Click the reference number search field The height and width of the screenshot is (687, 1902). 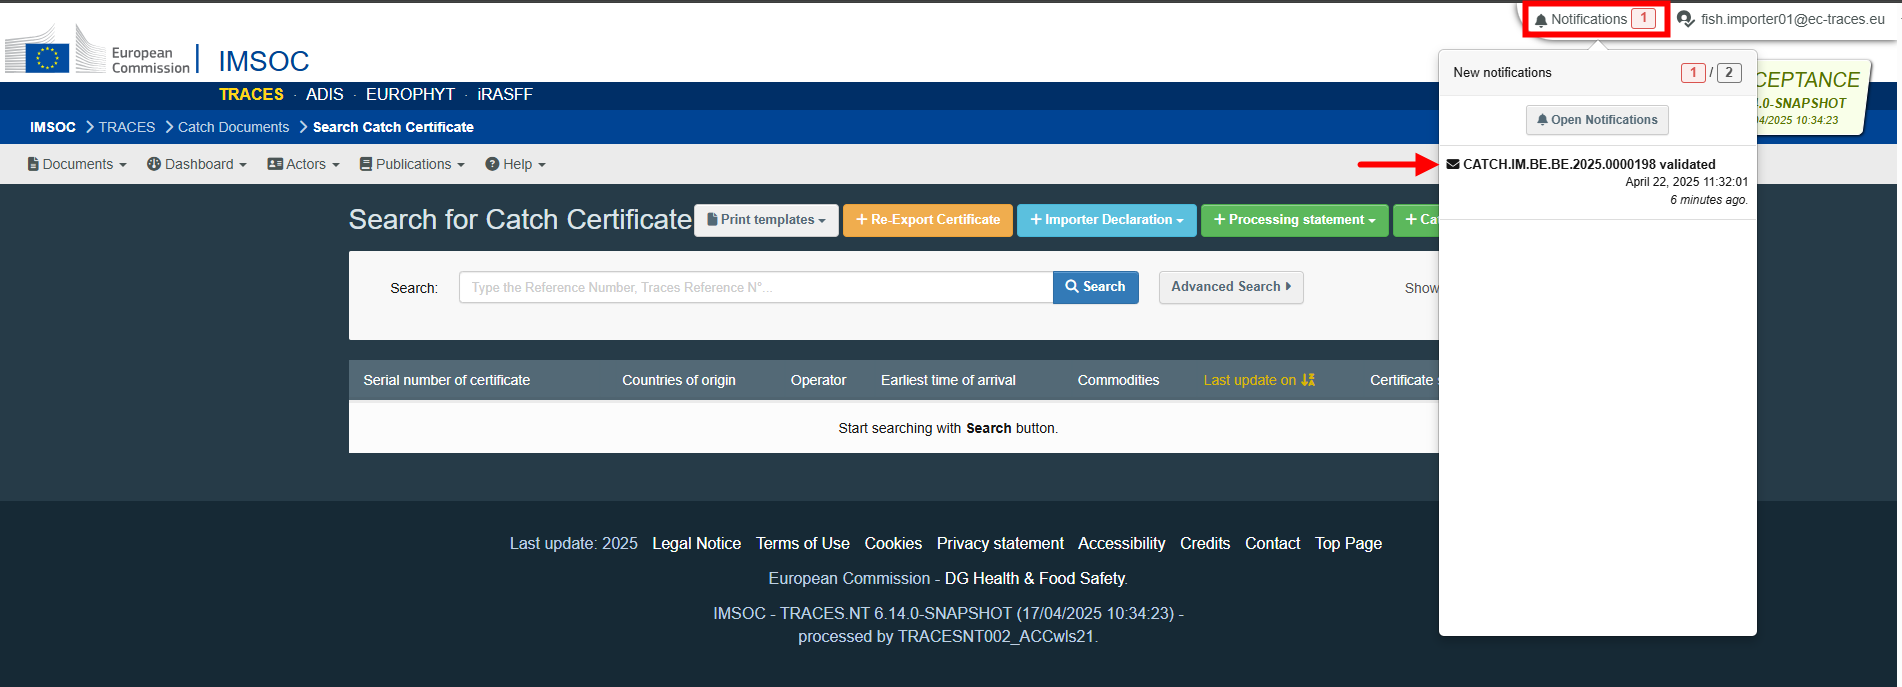tap(755, 287)
